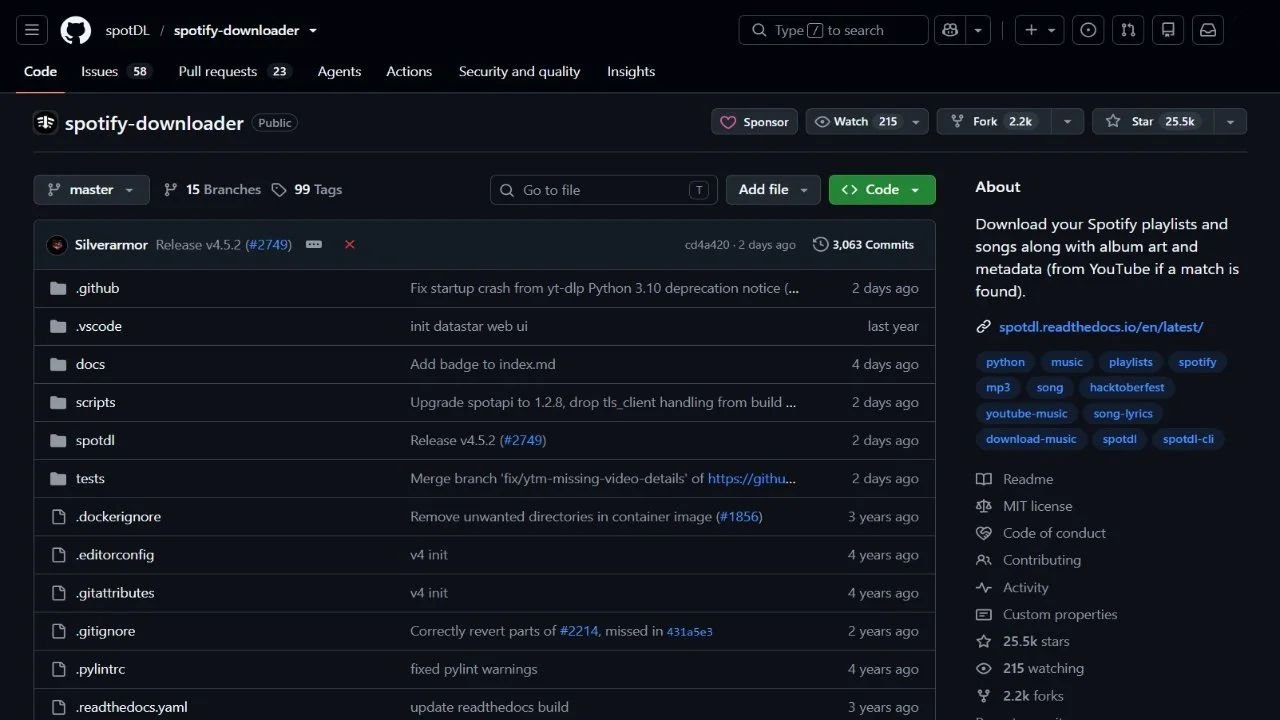Switch to the Insights tab
This screenshot has width=1280, height=720.
(631, 72)
